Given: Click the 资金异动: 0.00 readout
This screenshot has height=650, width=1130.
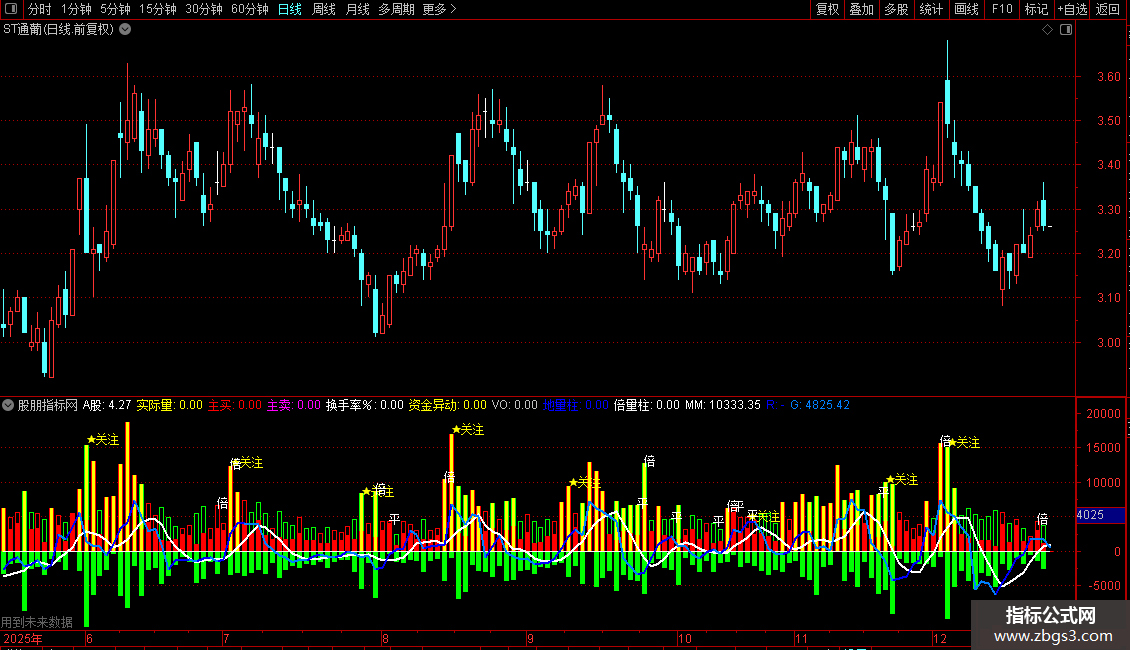Looking at the screenshot, I should click(x=448, y=405).
